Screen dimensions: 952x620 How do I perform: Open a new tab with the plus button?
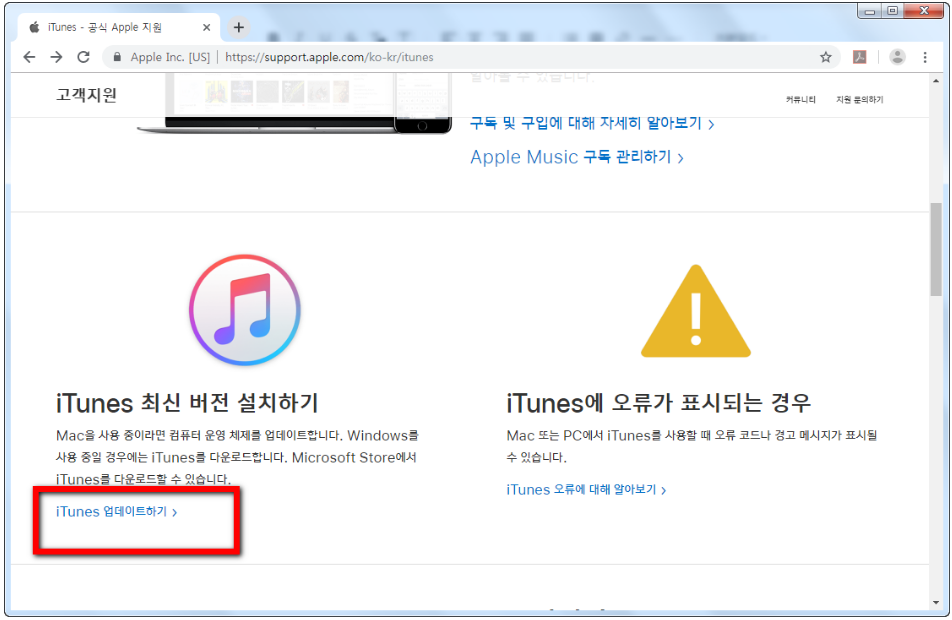239,27
